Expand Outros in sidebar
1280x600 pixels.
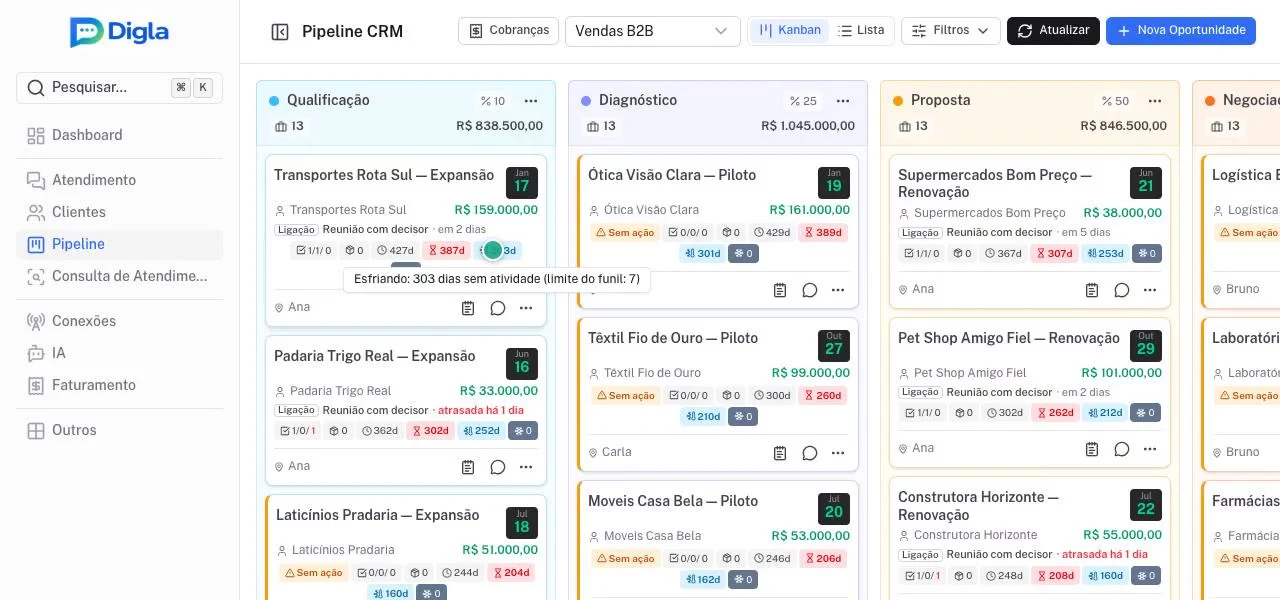[x=119, y=430]
